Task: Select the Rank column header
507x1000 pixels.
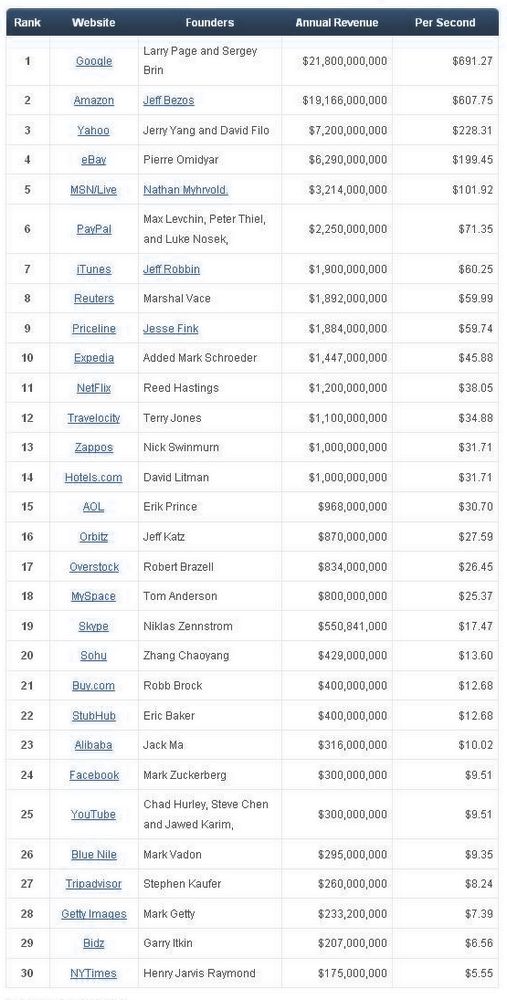Action: 27,22
